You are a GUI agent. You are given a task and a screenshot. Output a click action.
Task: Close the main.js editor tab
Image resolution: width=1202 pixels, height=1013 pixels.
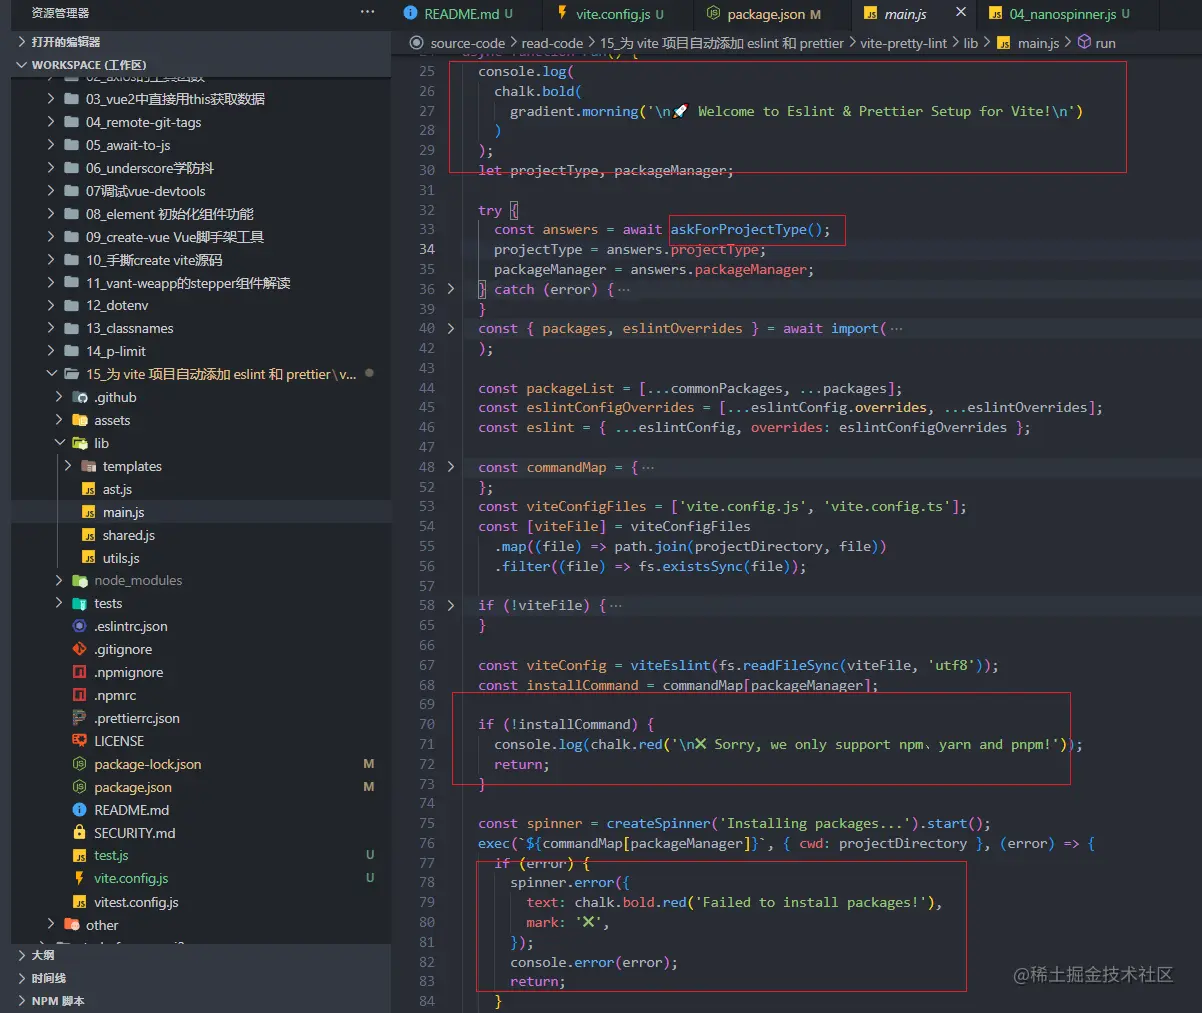click(x=961, y=13)
